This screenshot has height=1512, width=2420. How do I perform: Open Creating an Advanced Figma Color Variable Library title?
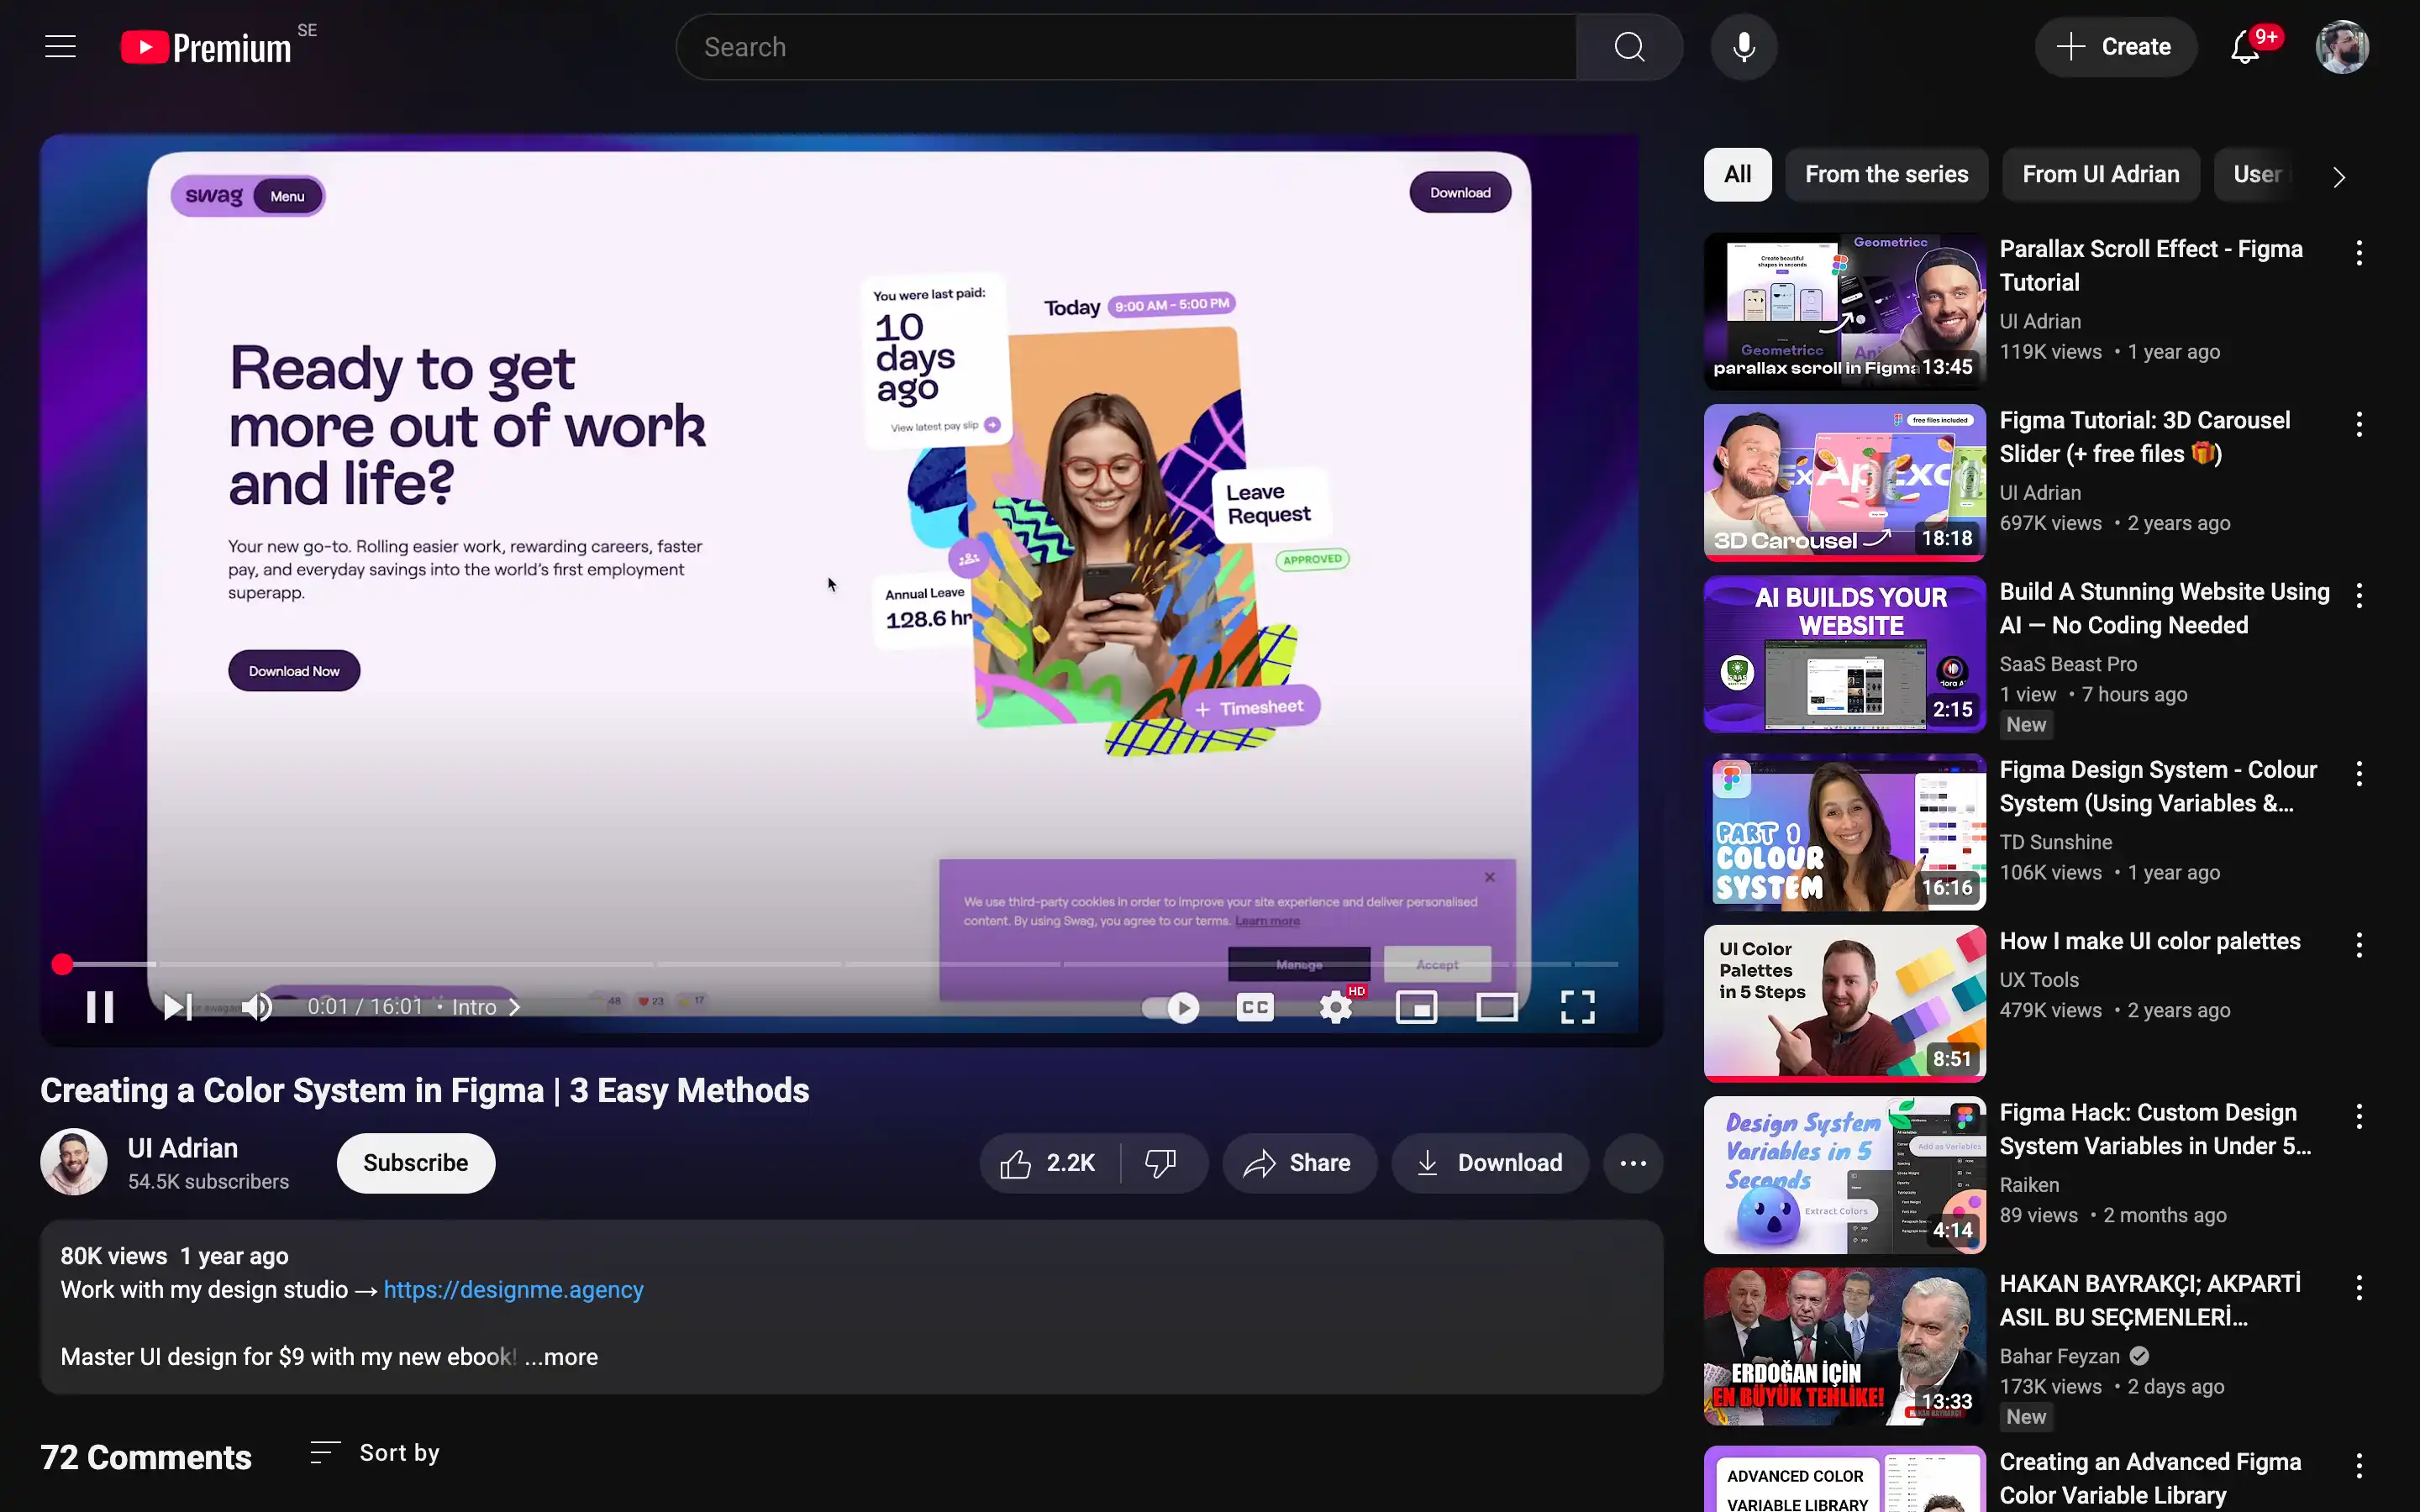coord(2150,1478)
